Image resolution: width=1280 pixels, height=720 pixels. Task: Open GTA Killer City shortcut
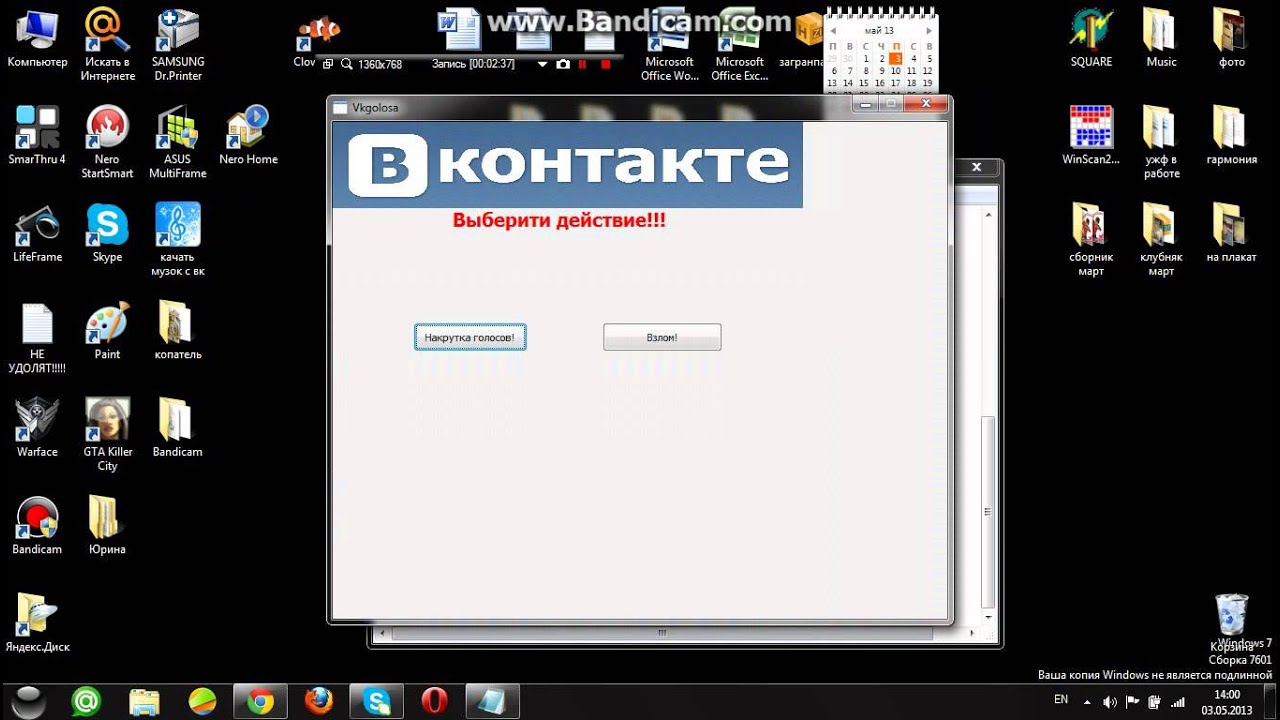[107, 435]
